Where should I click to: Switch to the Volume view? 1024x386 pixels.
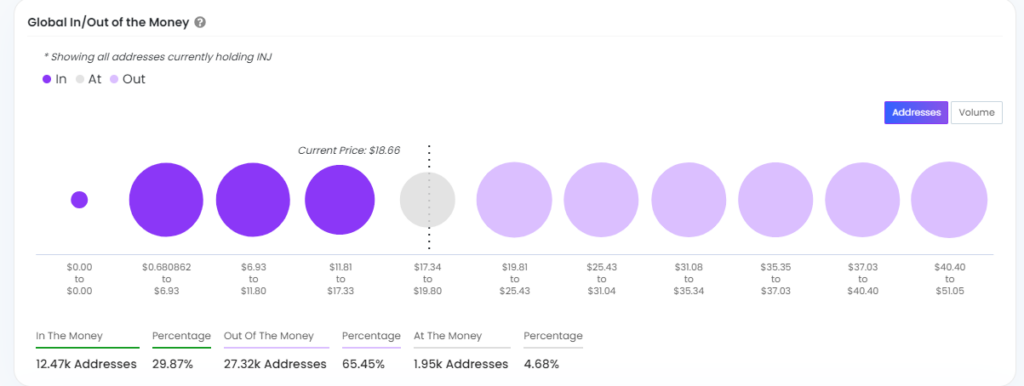tap(976, 112)
